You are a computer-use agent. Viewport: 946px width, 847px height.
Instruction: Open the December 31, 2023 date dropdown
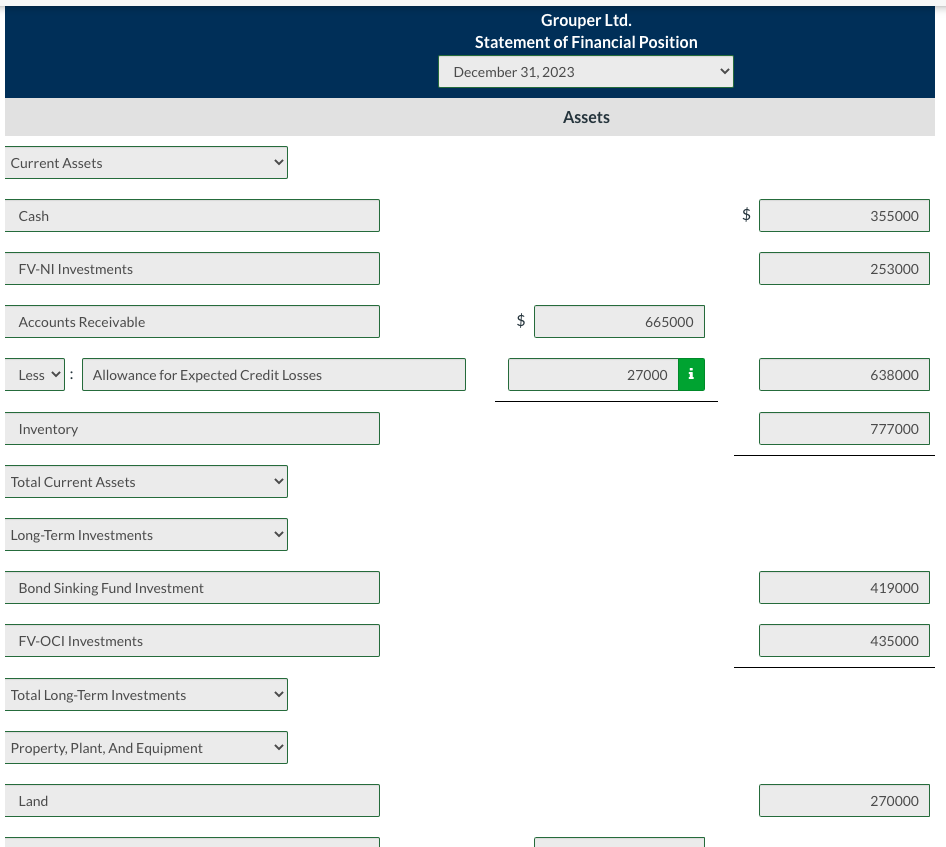point(586,72)
